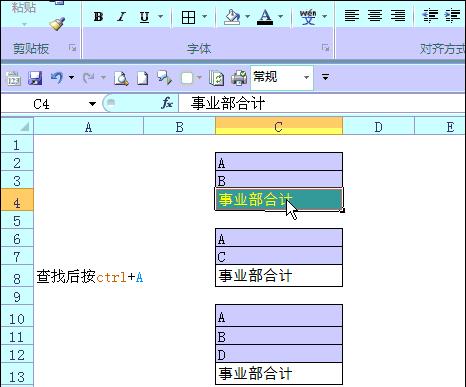
Task: Click the Save floppy disk icon
Action: 35,78
